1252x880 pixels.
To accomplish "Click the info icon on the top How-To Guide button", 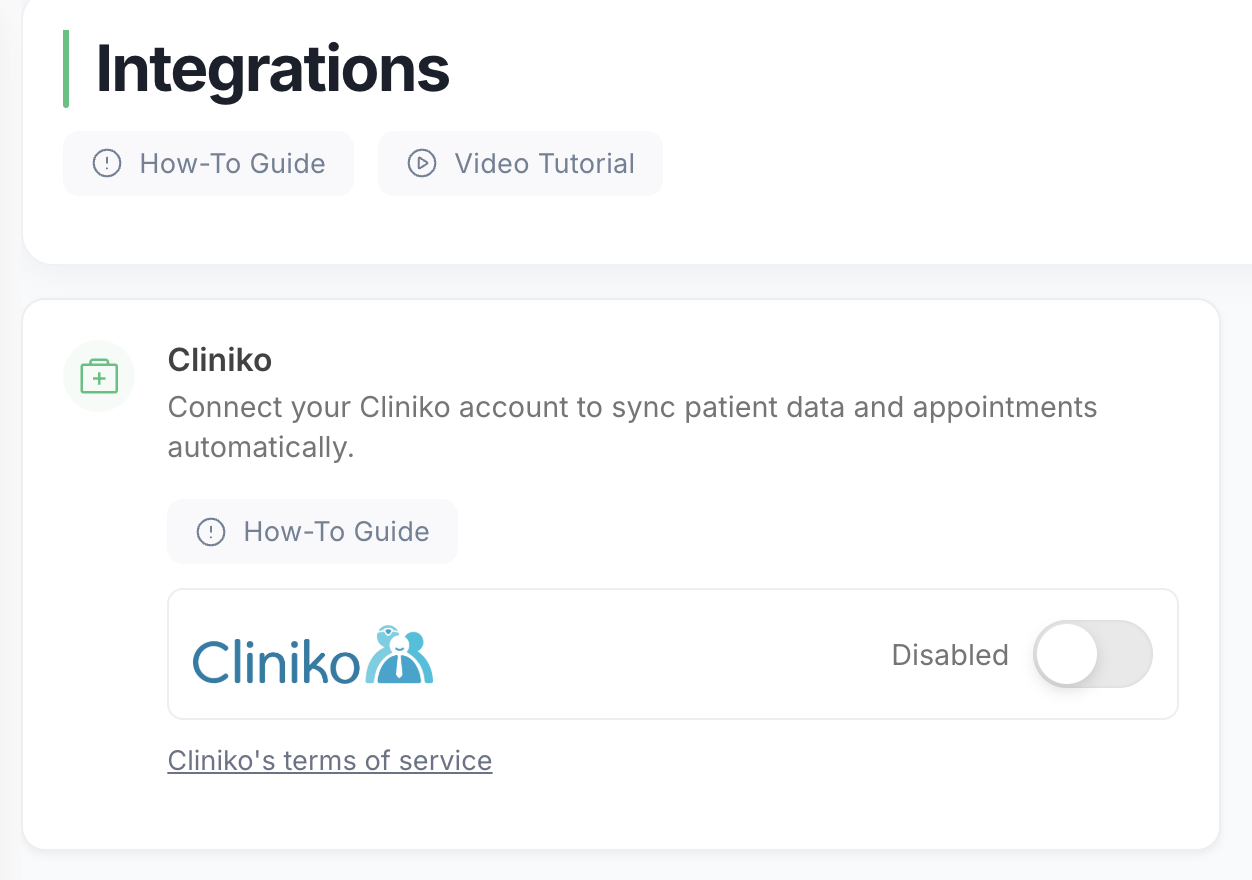I will tap(106, 163).
